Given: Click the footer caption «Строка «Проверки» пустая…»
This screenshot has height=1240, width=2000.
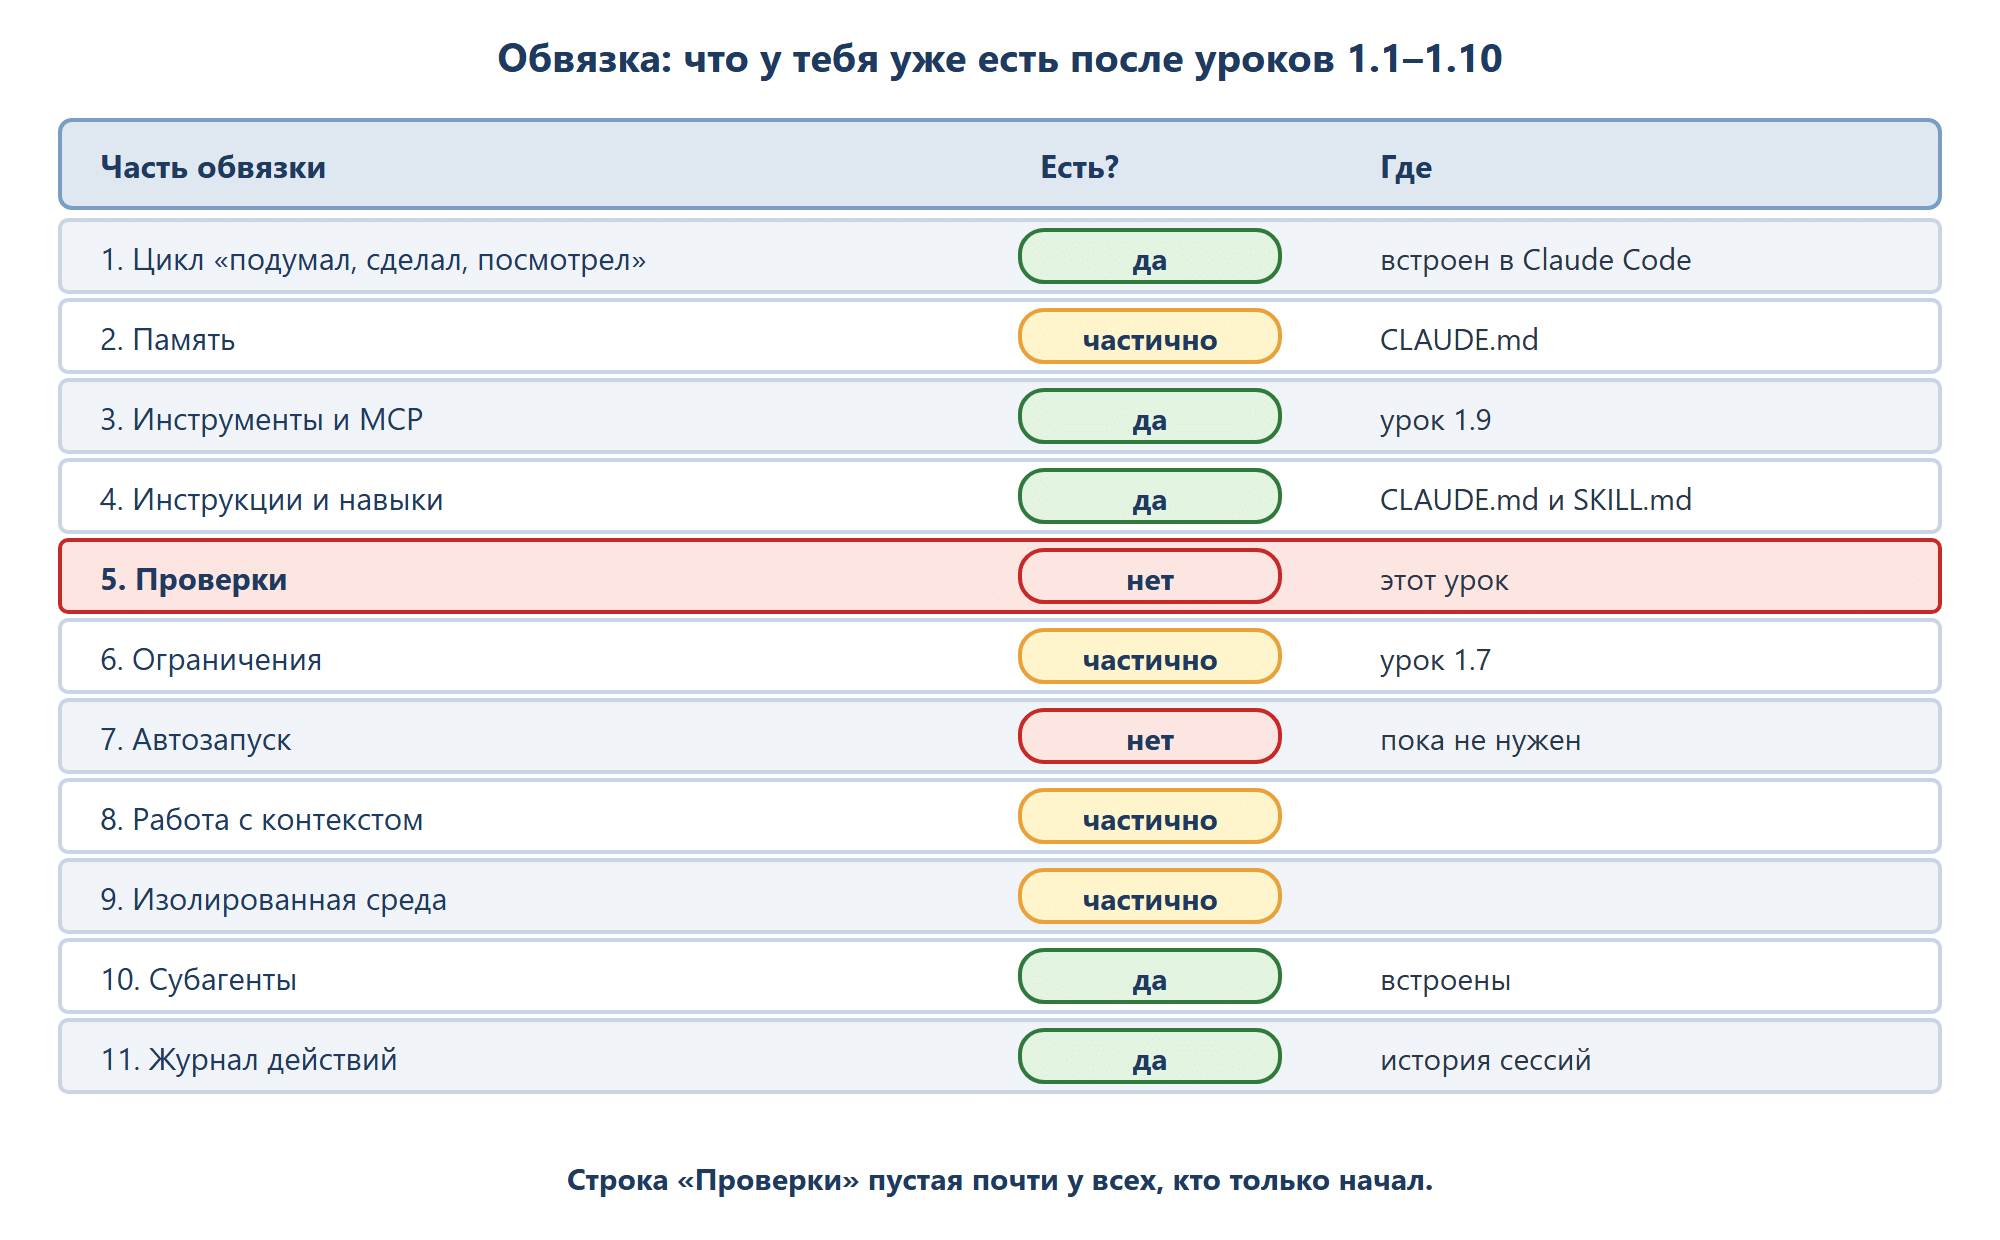Looking at the screenshot, I should pos(1000,1181).
